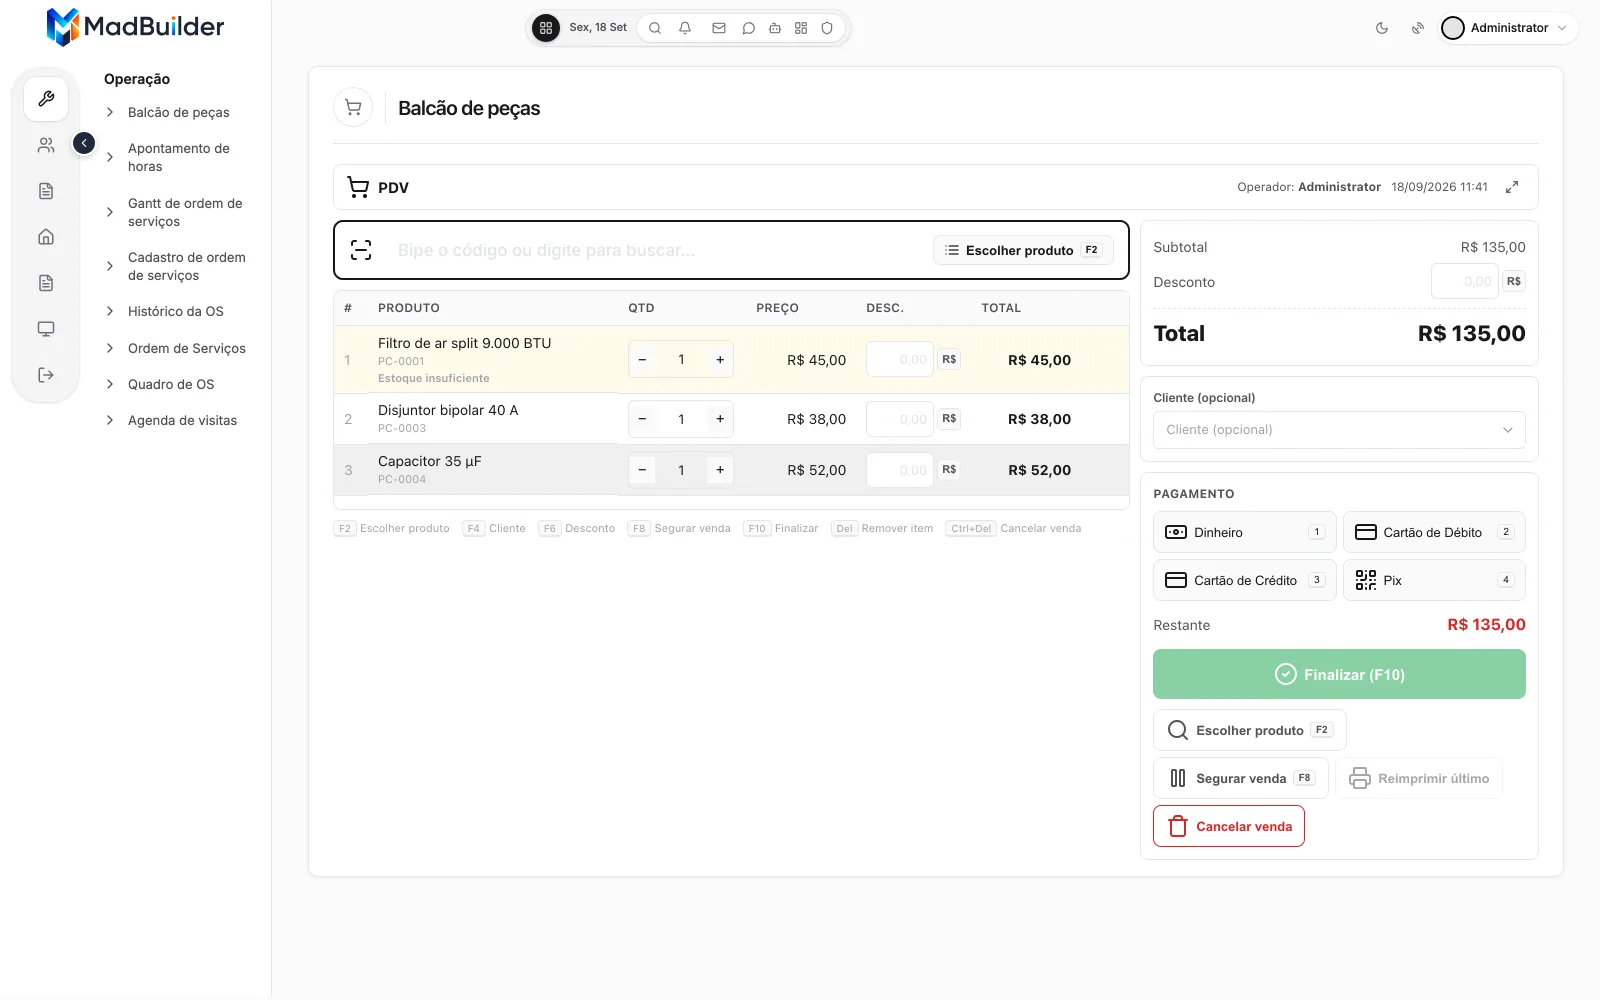Toggle R$ discount type for Filtro de ar row
Screen dimensions: 1600x1000
coord(949,359)
